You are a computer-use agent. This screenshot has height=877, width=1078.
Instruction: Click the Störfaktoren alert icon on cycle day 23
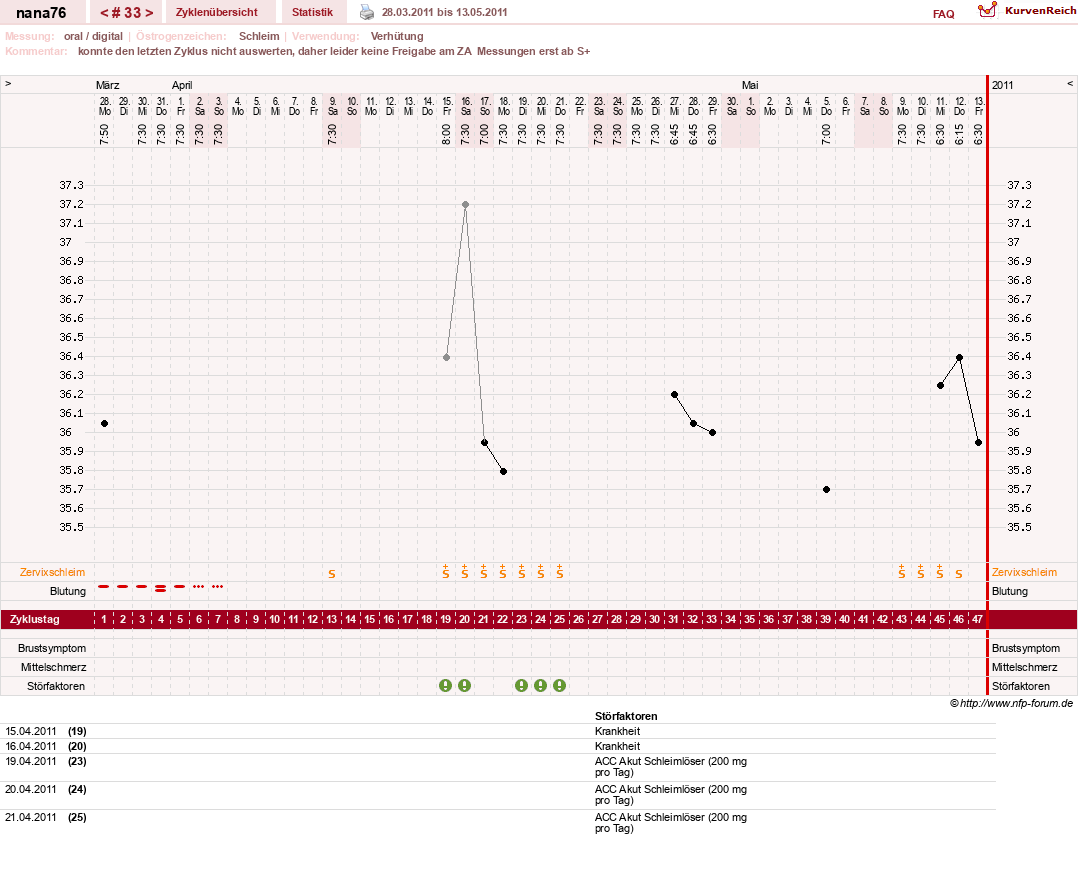click(x=522, y=685)
